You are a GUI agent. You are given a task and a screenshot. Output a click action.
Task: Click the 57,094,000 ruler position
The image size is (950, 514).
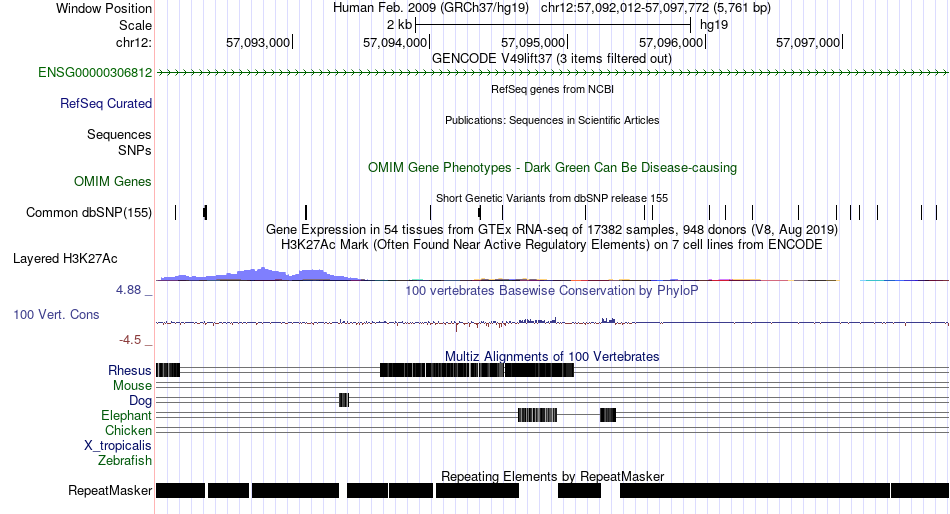pos(395,42)
